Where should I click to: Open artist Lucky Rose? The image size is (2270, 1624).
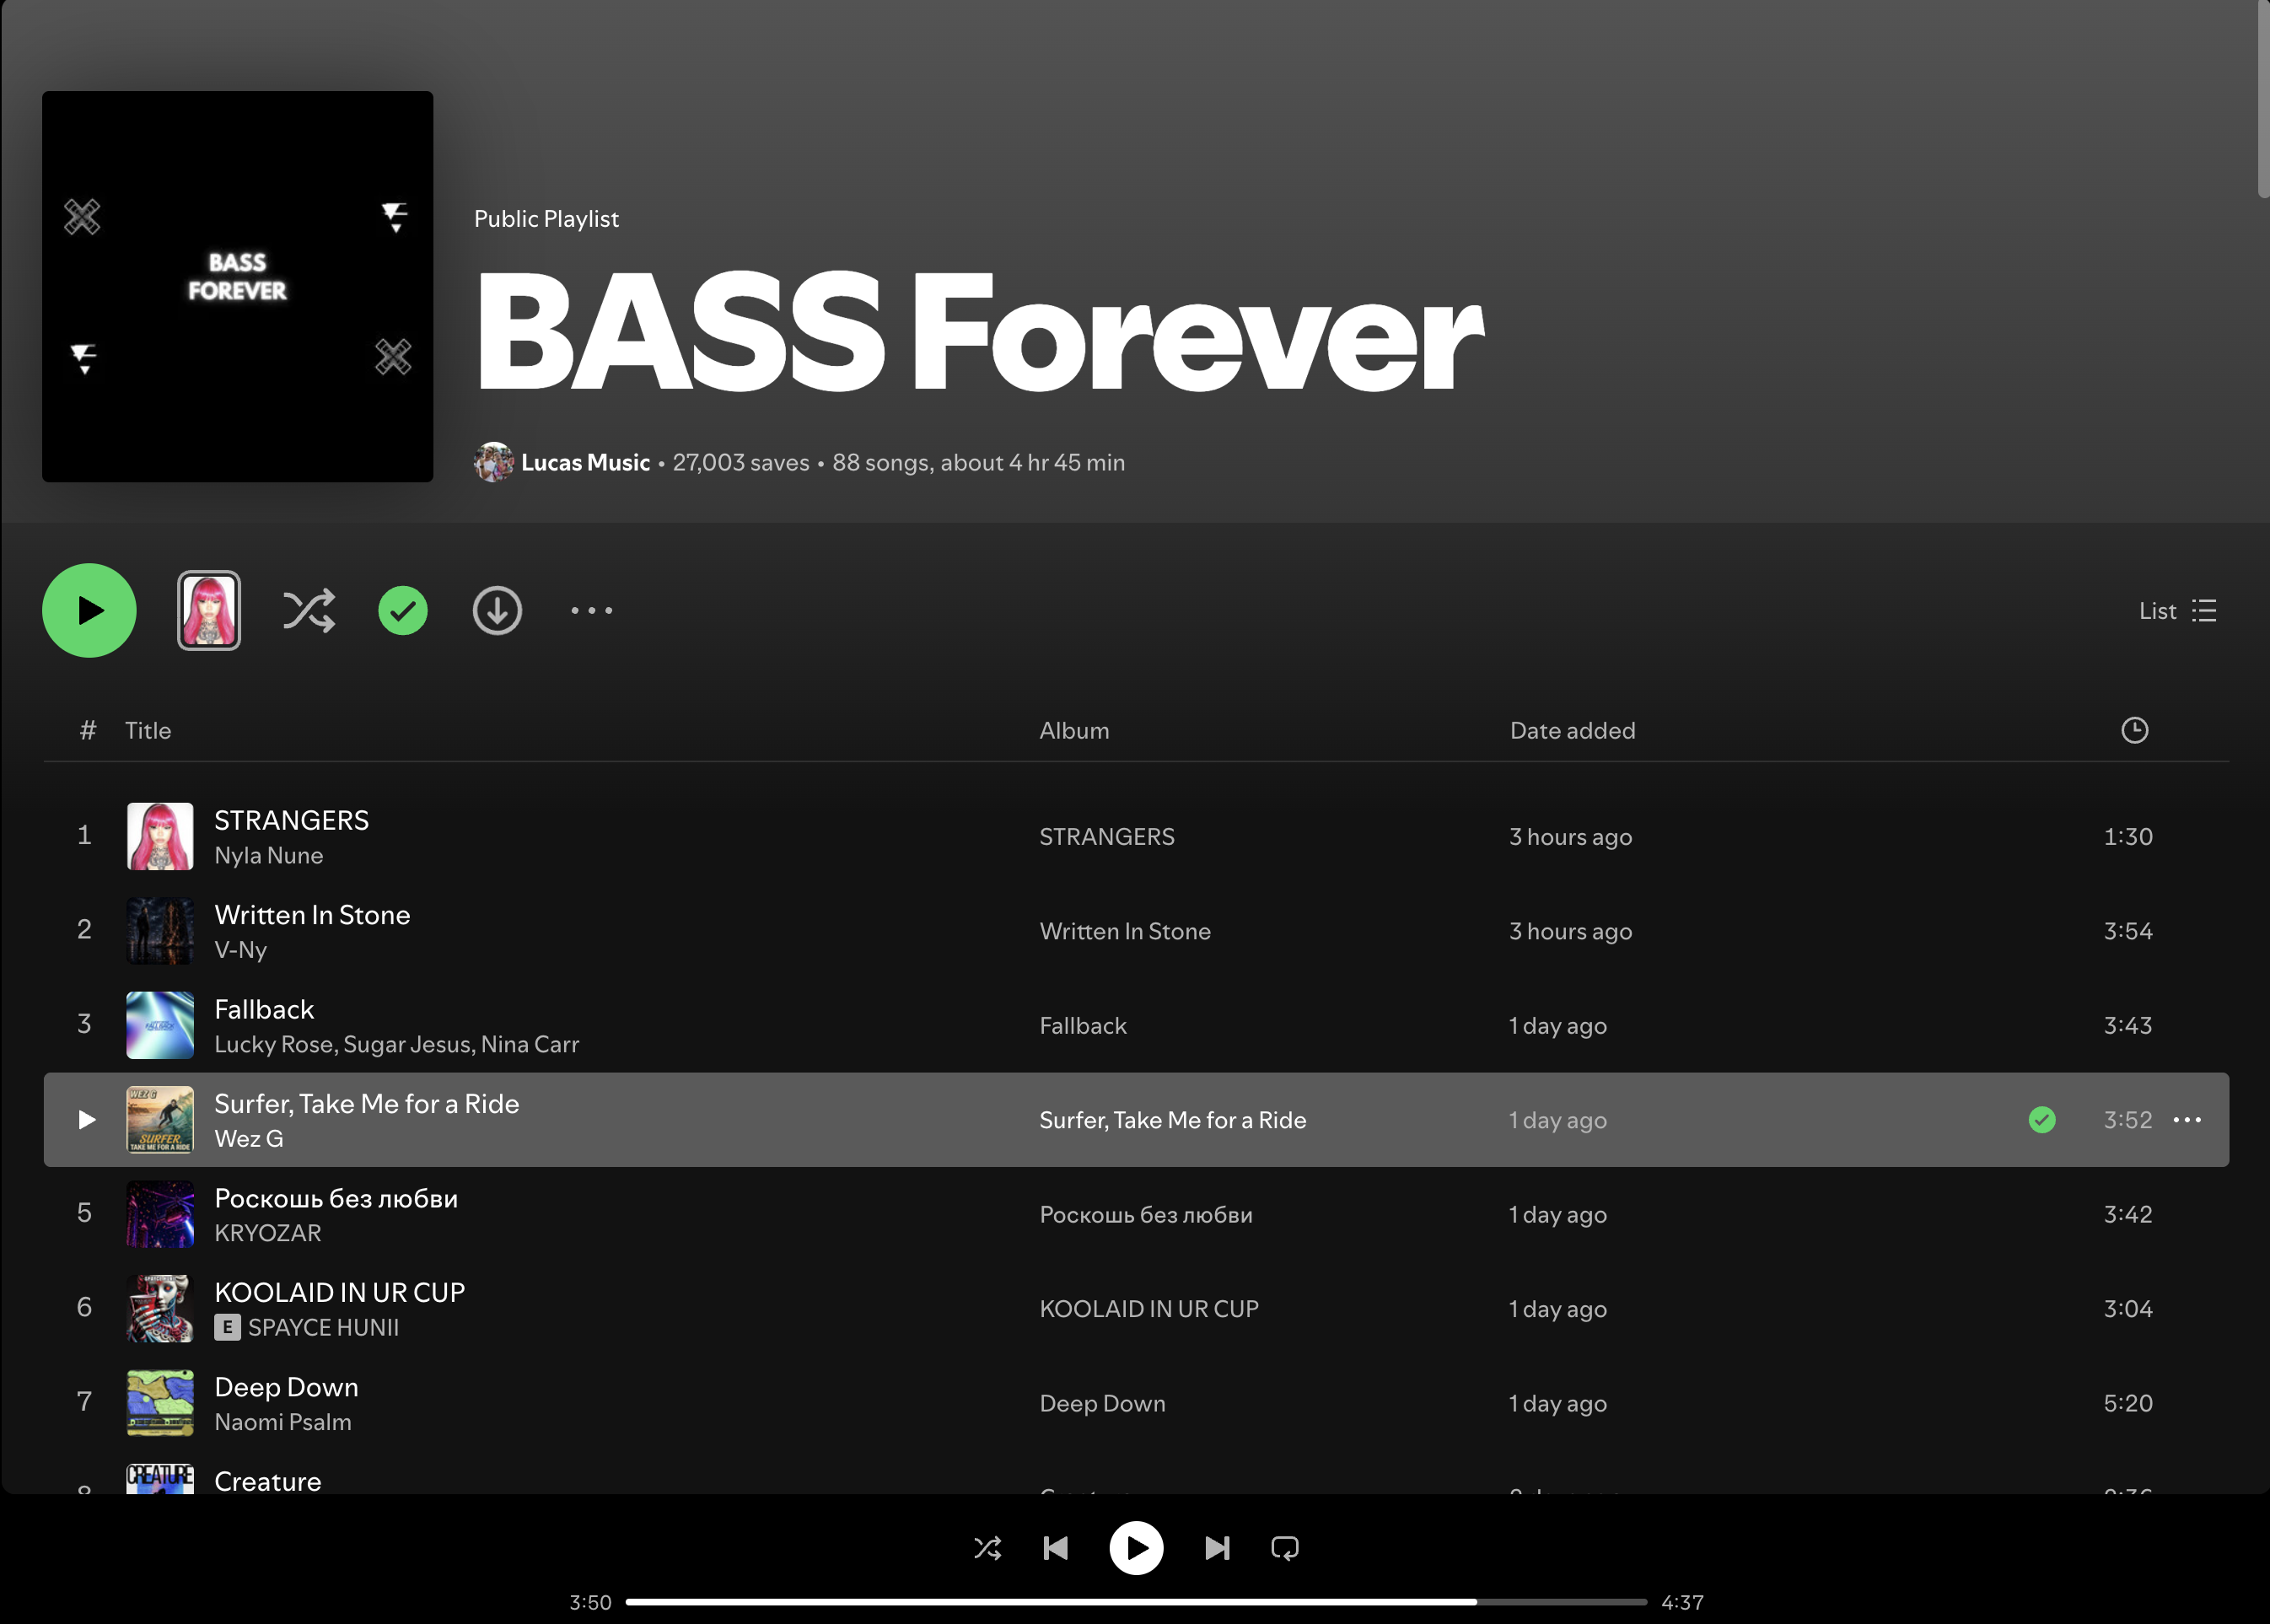tap(273, 1044)
